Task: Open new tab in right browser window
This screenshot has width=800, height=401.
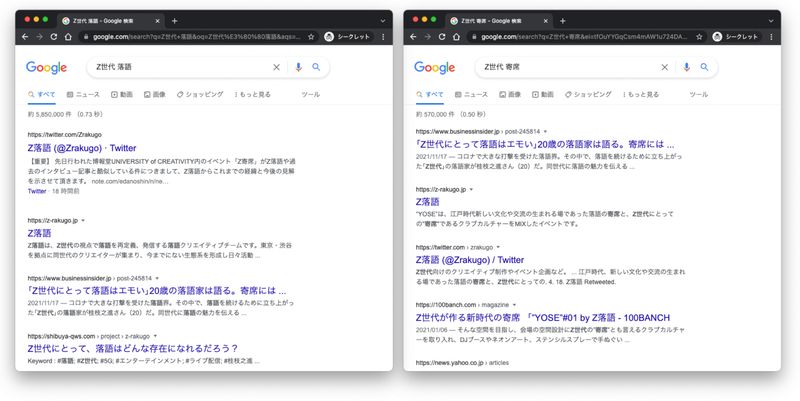Action: [x=563, y=21]
